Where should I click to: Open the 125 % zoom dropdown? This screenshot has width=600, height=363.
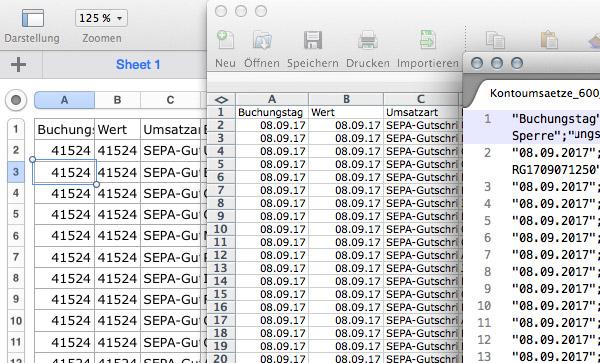tap(101, 18)
